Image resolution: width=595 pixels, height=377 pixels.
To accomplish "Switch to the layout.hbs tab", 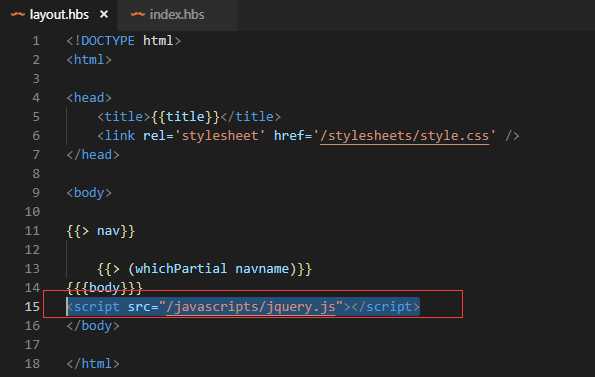I will pos(59,15).
